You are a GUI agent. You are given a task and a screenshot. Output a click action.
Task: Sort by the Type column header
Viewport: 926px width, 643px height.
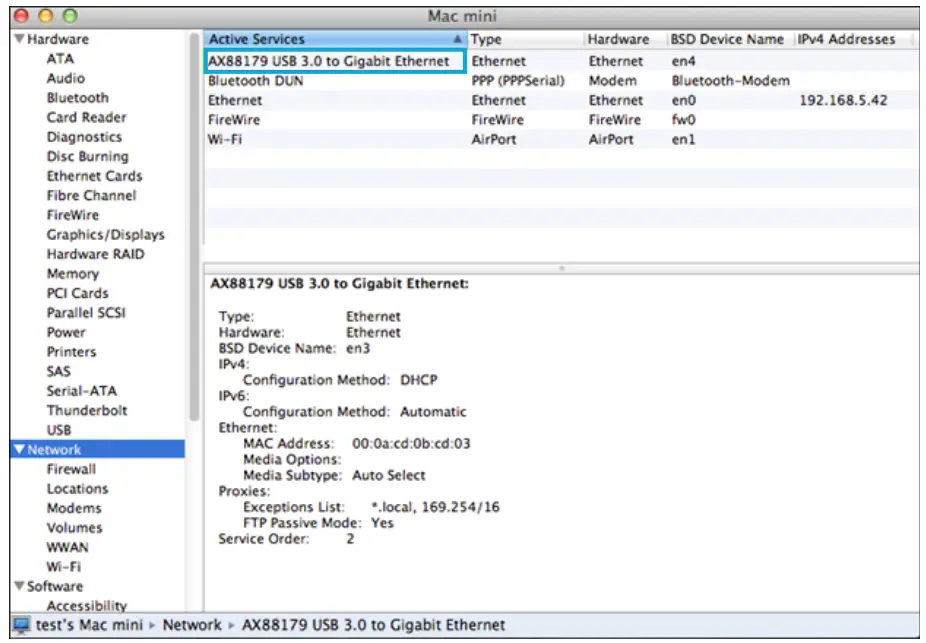pyautogui.click(x=525, y=39)
